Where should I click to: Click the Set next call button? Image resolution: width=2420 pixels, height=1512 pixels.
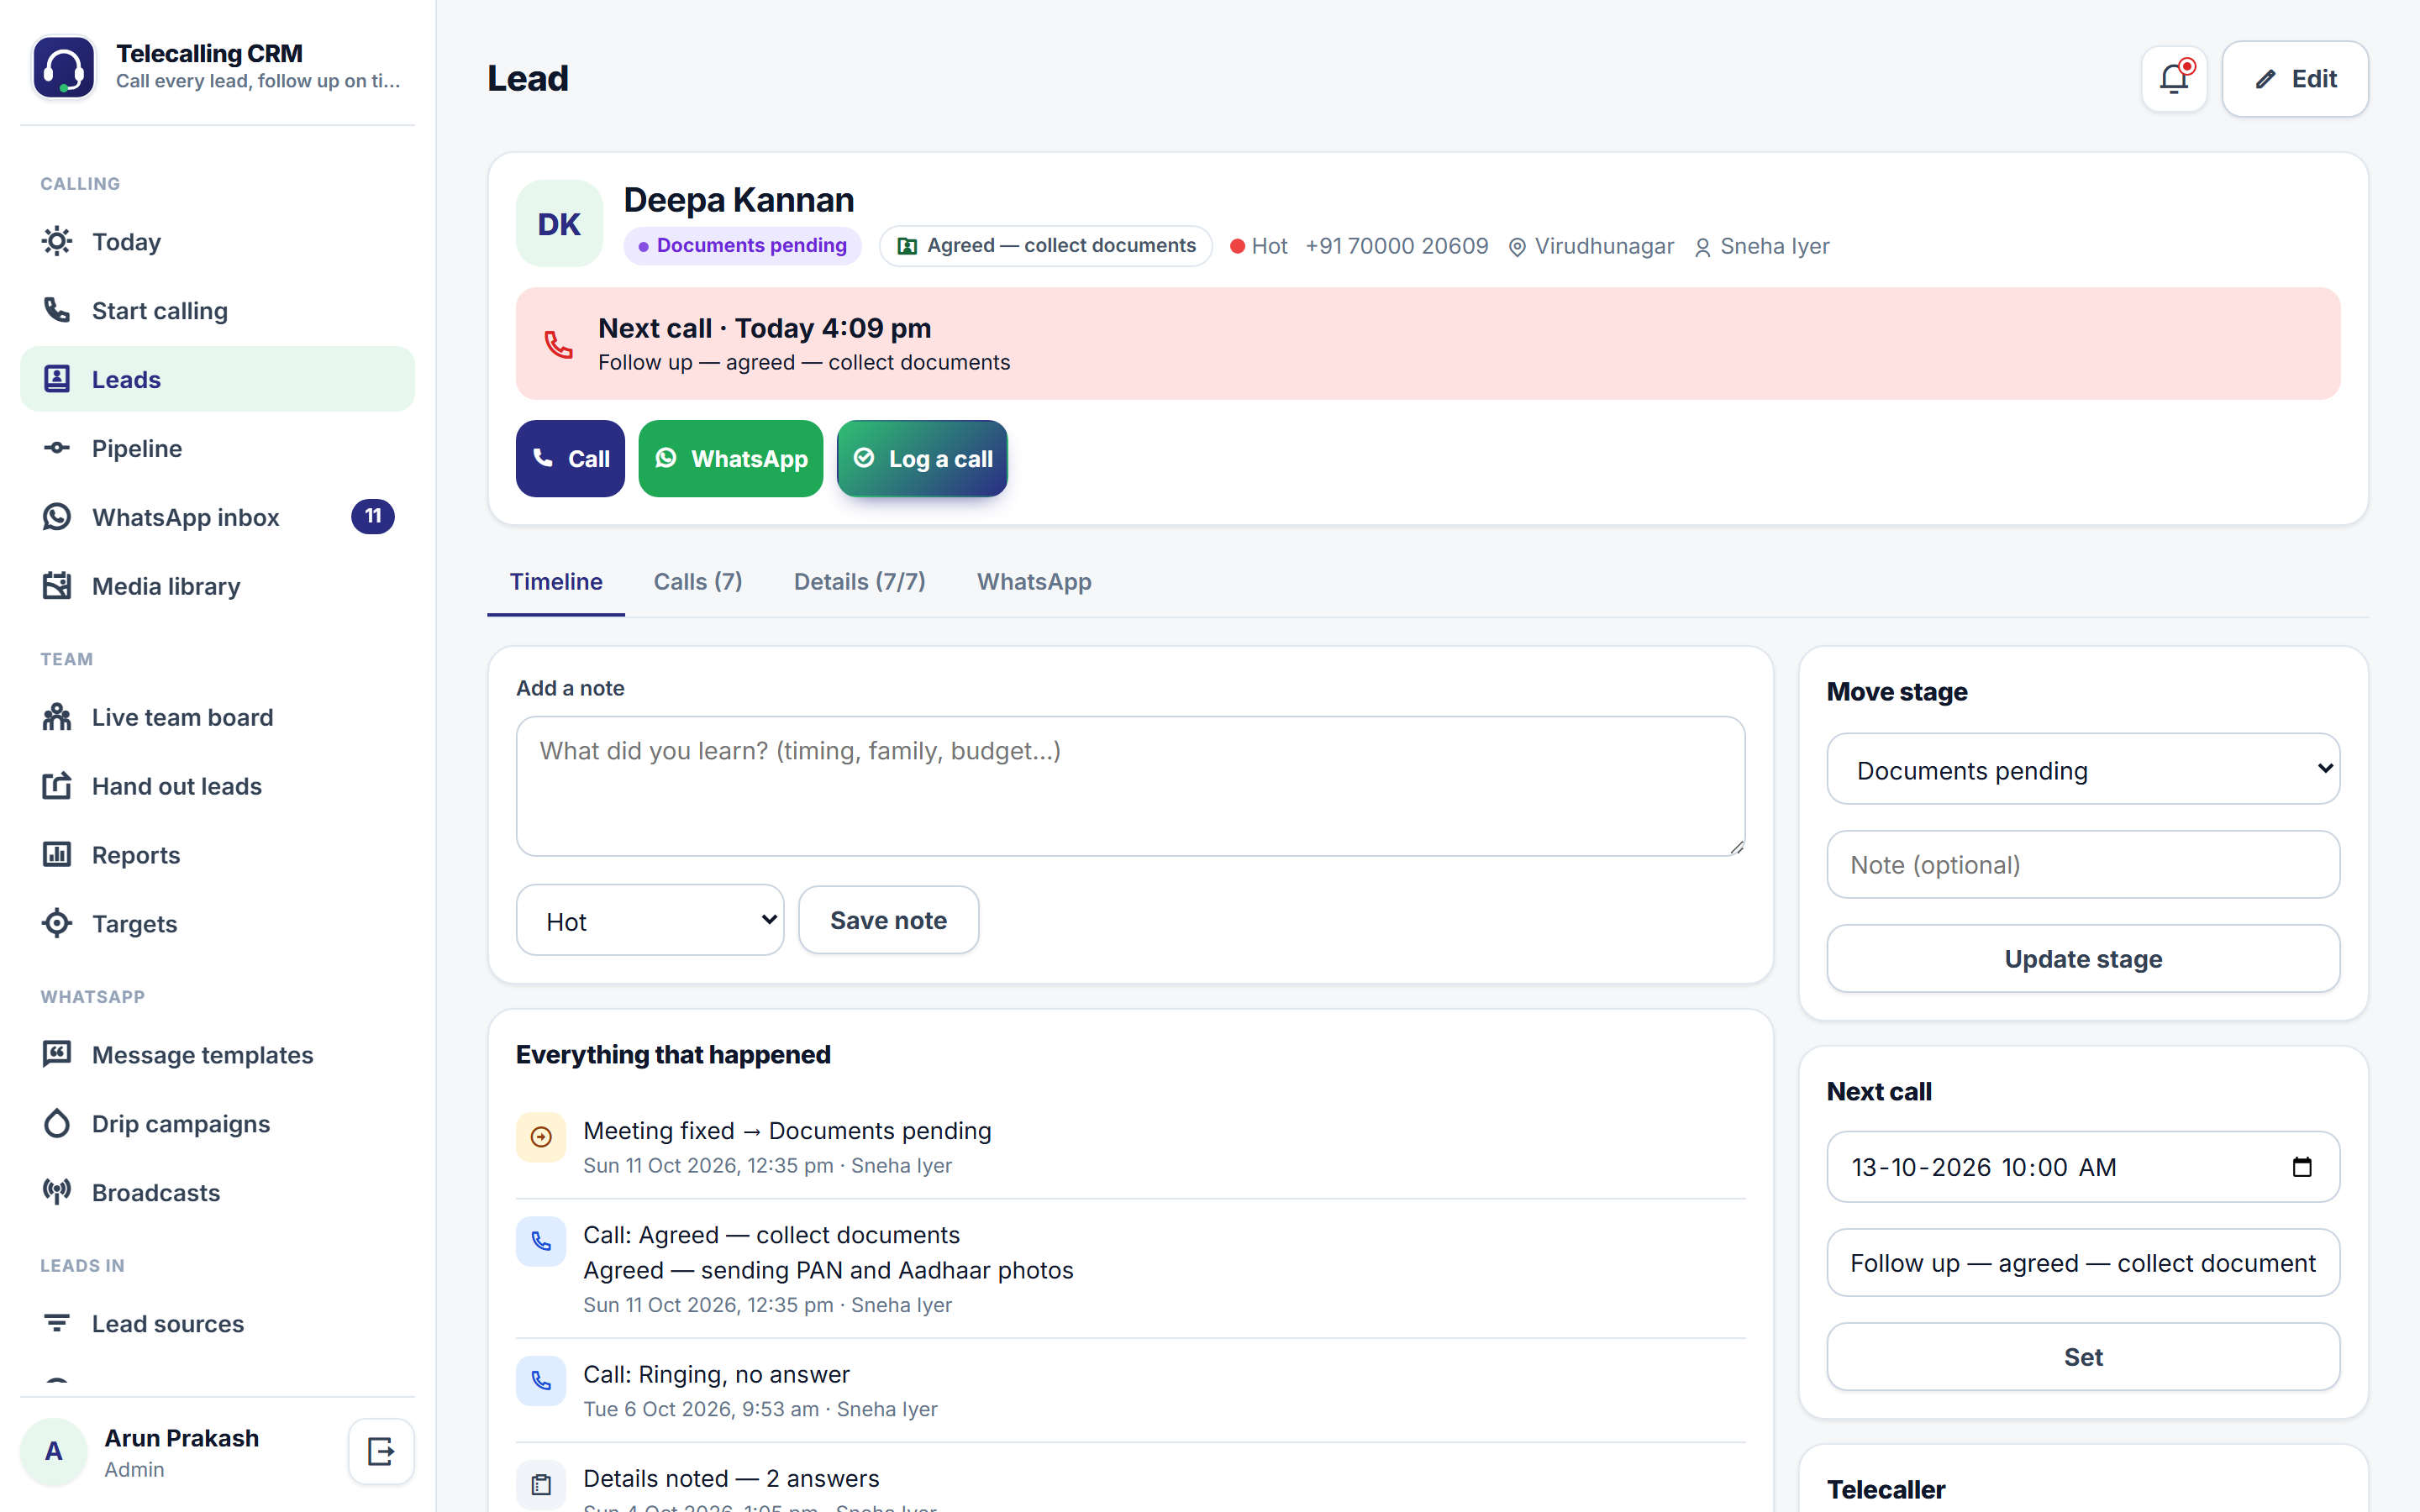coord(2083,1357)
